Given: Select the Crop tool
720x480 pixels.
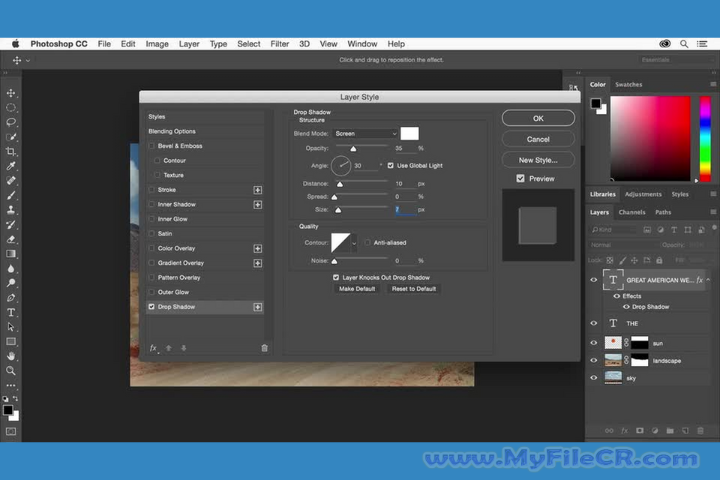Looking at the screenshot, I should 11,152.
